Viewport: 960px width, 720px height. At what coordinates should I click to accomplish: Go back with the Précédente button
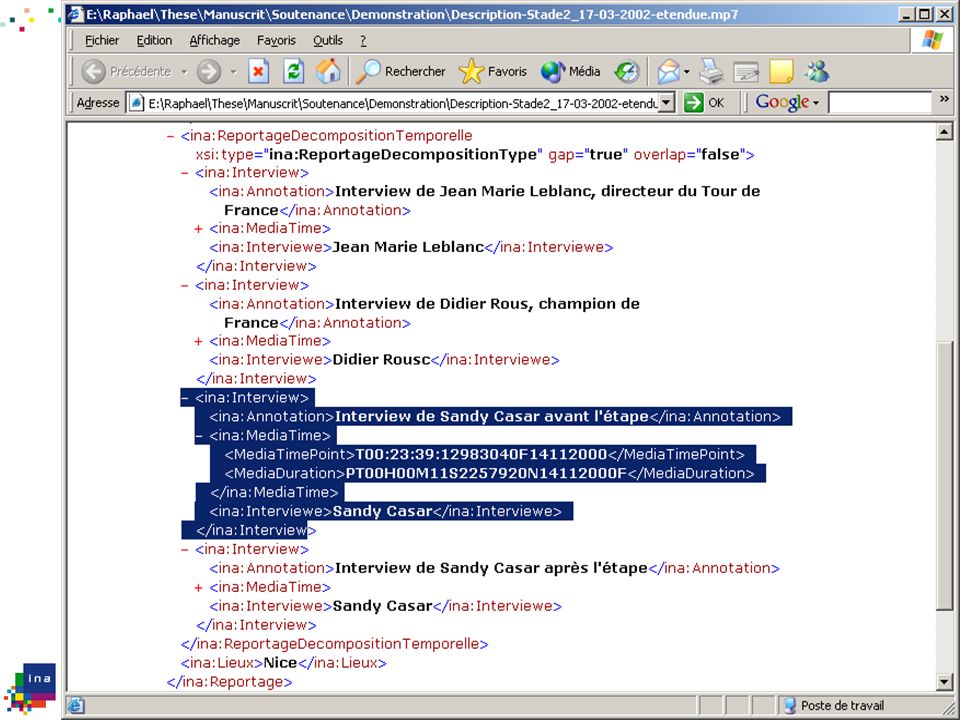127,72
